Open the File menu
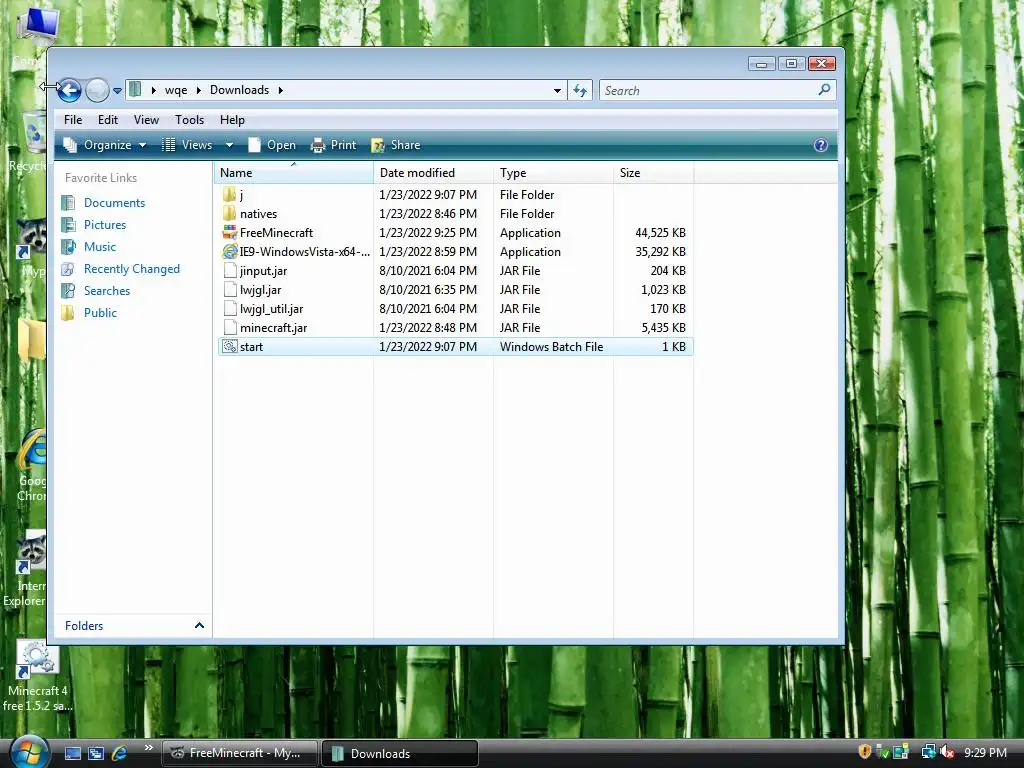Screen dimensions: 1024x768 (73, 120)
